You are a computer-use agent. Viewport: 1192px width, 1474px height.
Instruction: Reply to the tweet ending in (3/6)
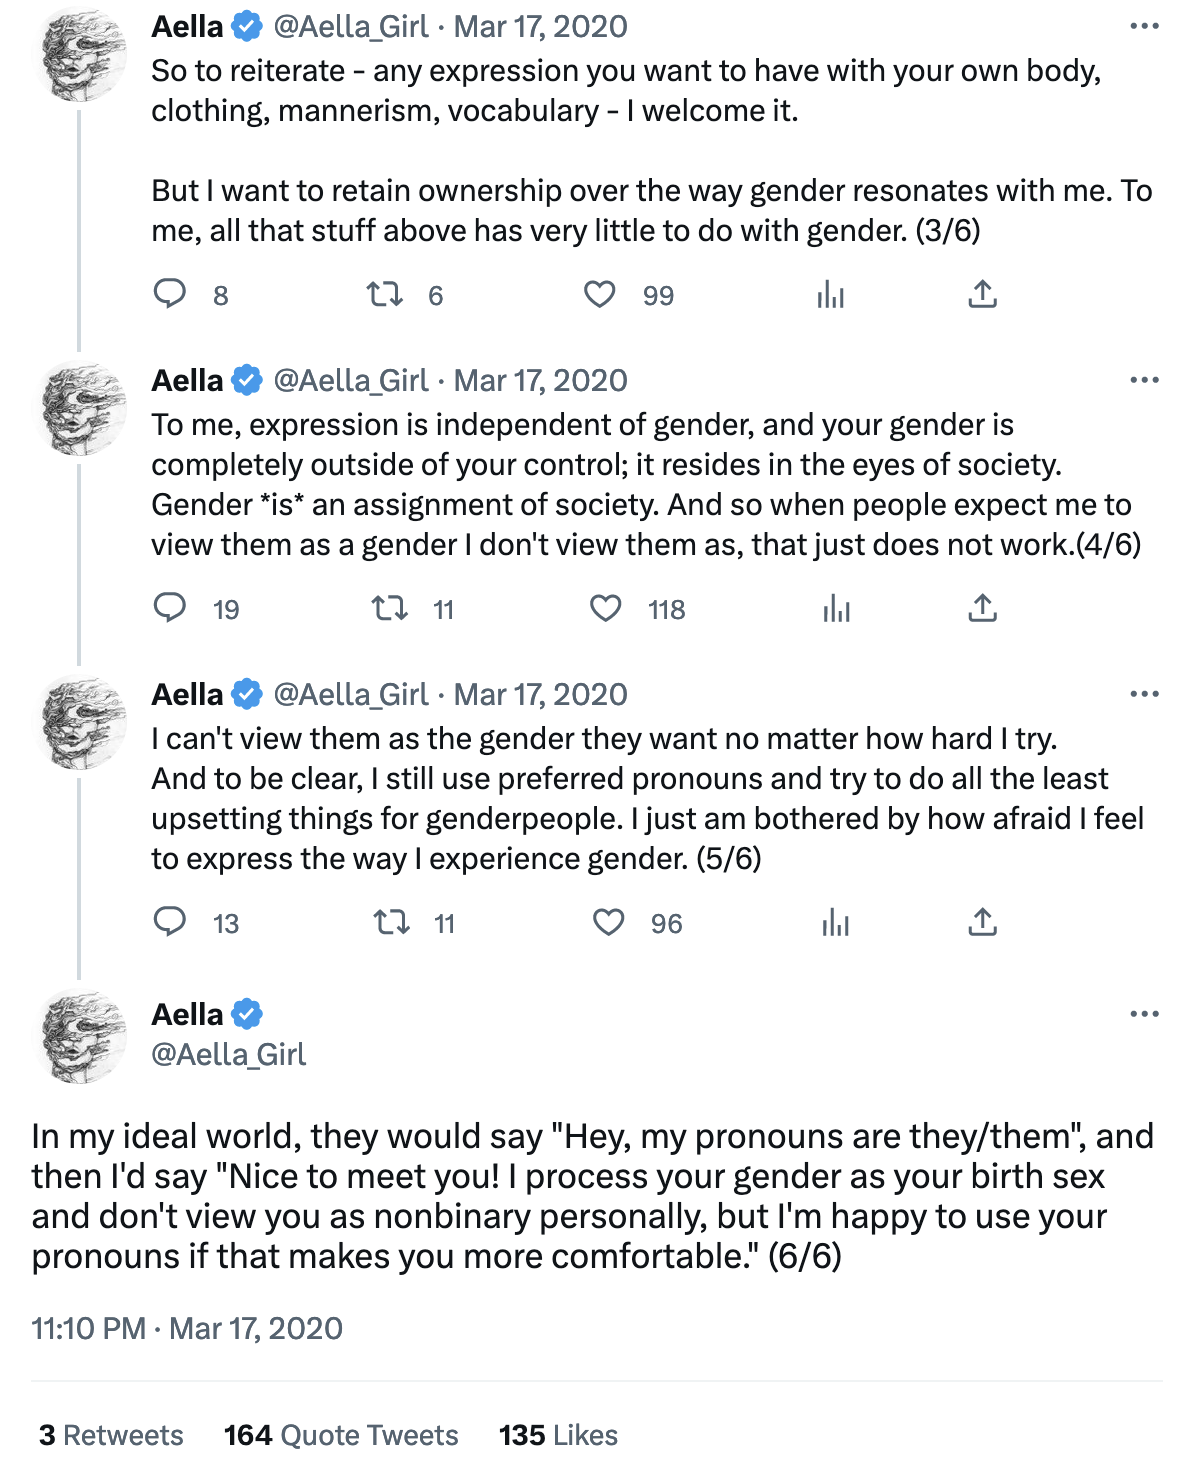(170, 294)
